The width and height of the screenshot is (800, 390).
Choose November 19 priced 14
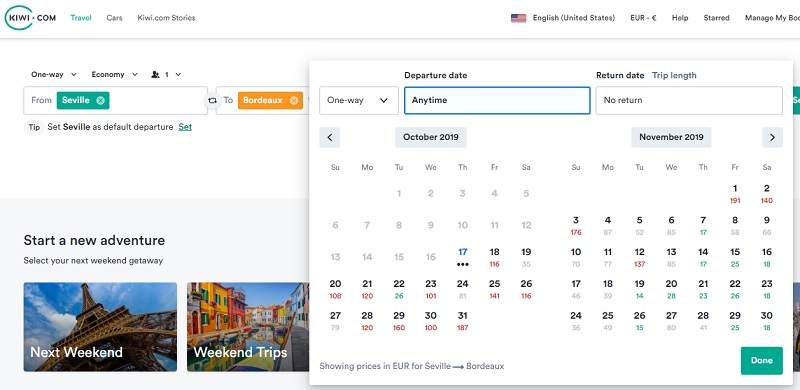click(640, 289)
